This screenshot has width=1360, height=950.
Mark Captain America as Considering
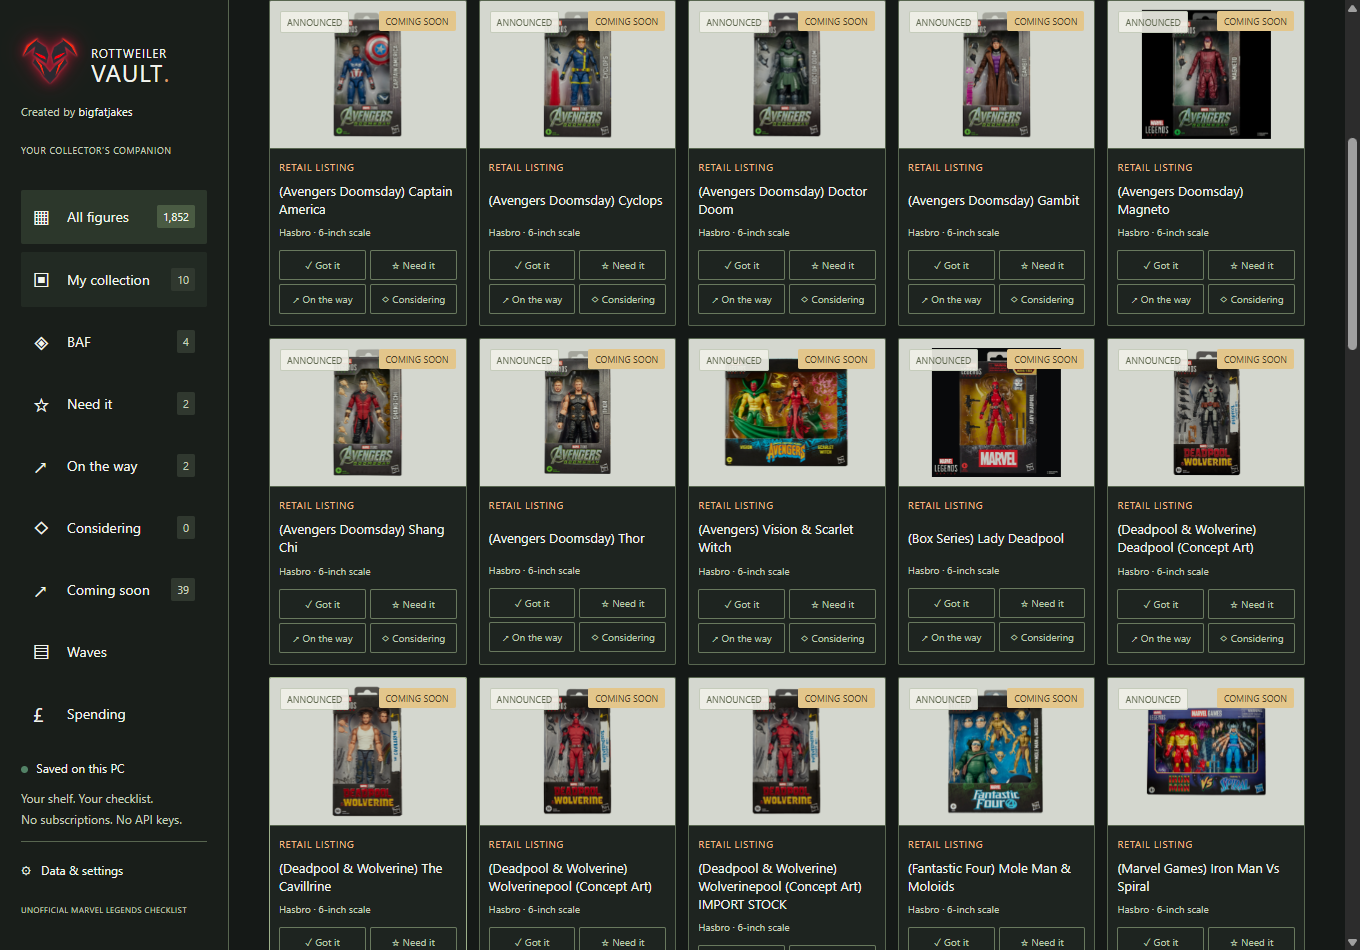click(x=413, y=299)
